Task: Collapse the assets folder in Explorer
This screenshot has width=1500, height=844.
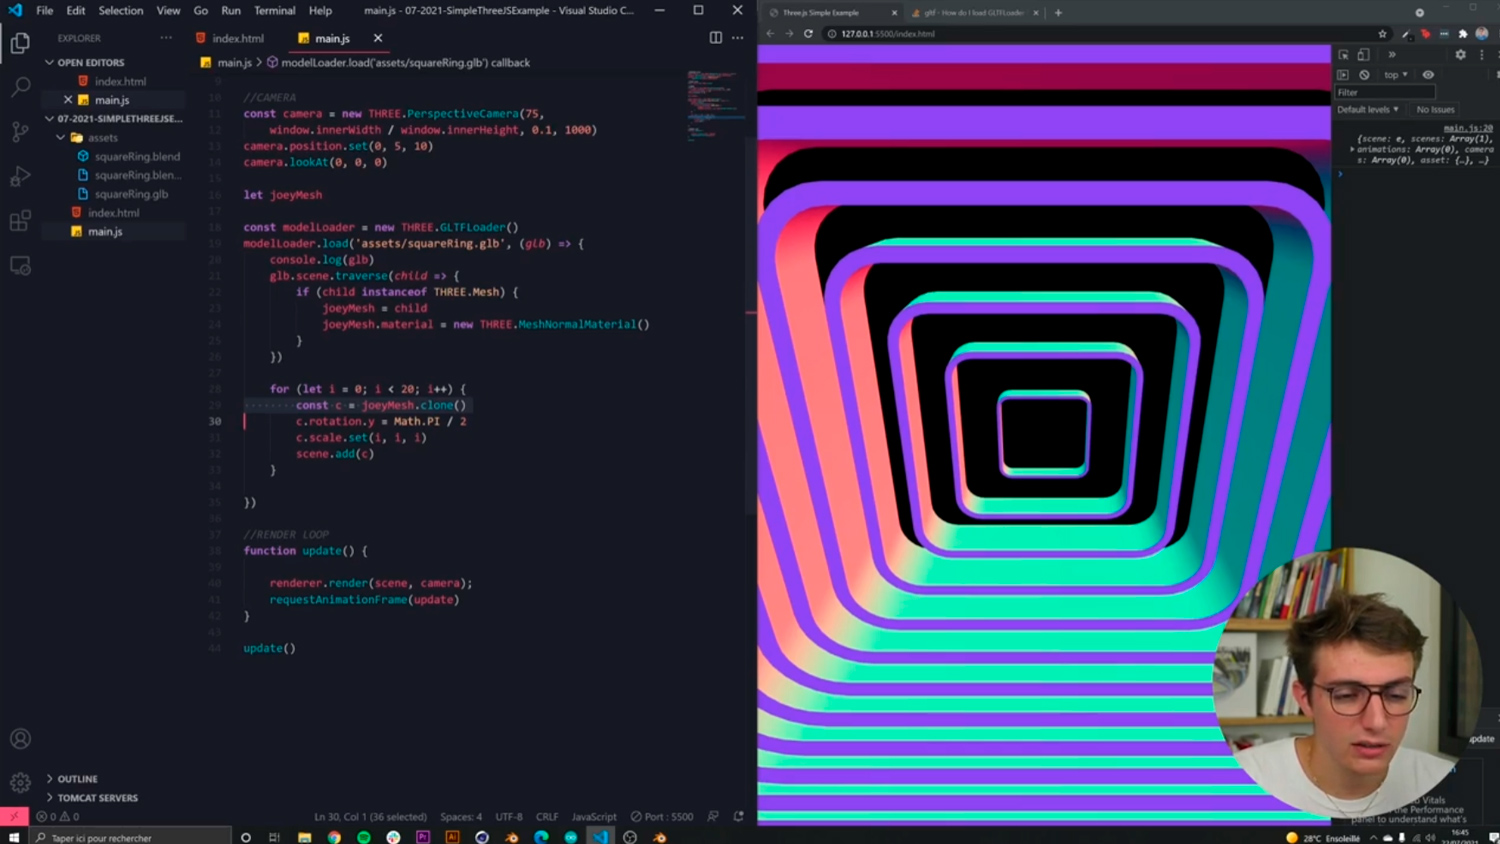Action: tap(60, 137)
